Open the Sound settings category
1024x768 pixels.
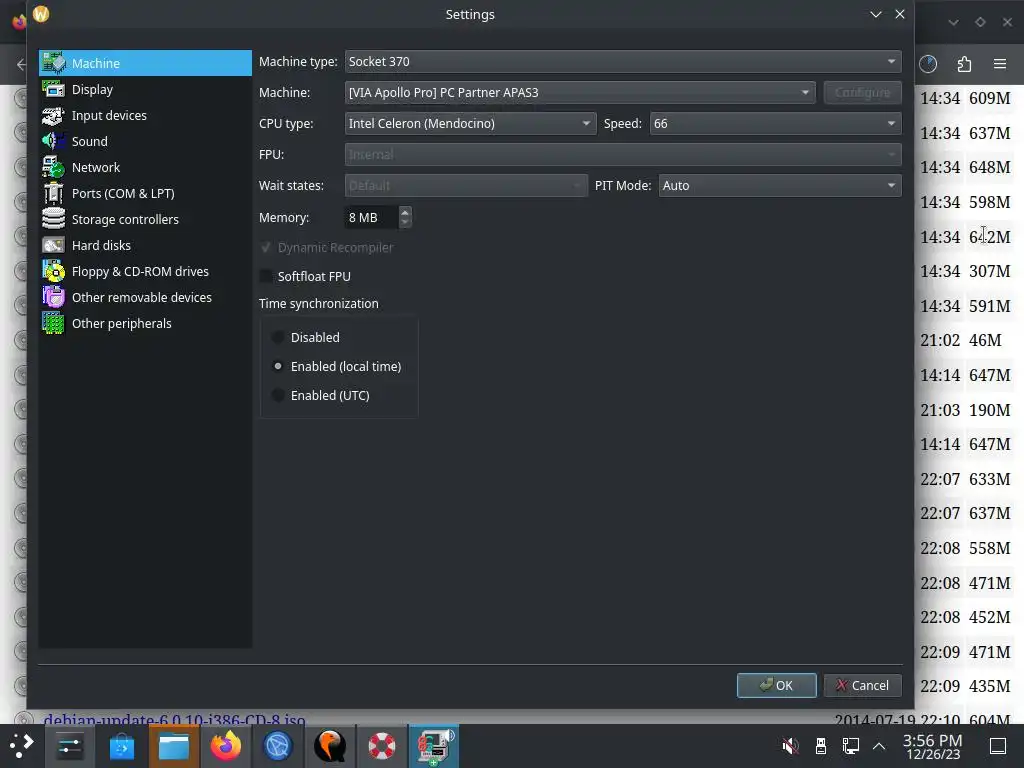[x=145, y=141]
